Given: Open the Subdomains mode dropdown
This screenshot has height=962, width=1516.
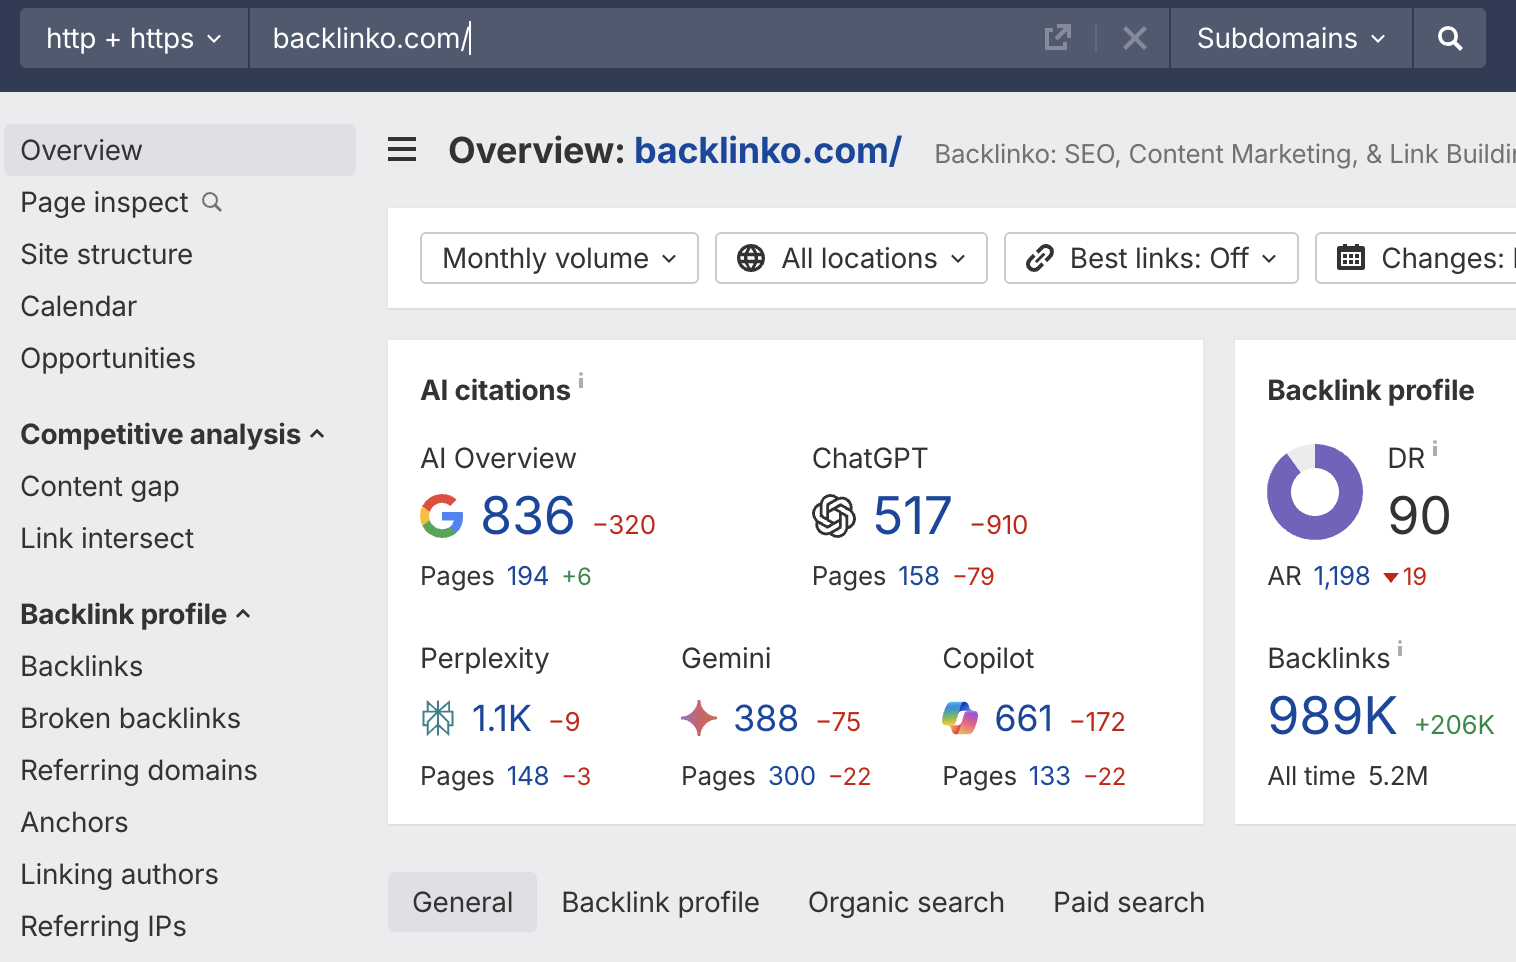Looking at the screenshot, I should (x=1290, y=39).
